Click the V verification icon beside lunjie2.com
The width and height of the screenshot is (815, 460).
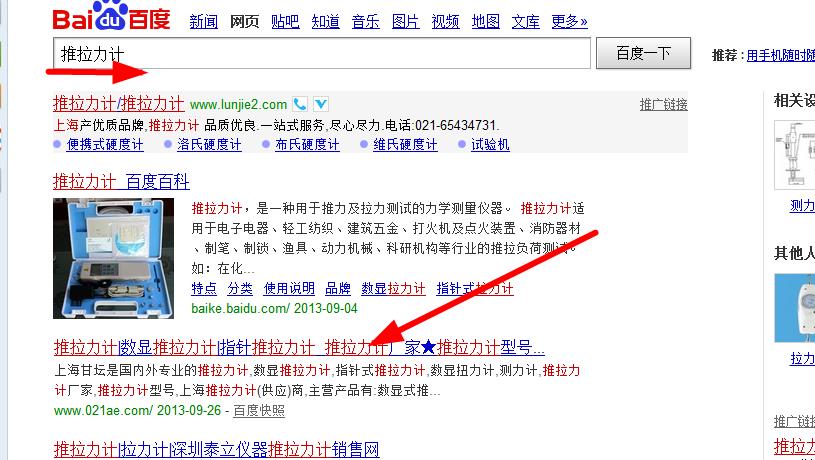point(321,104)
